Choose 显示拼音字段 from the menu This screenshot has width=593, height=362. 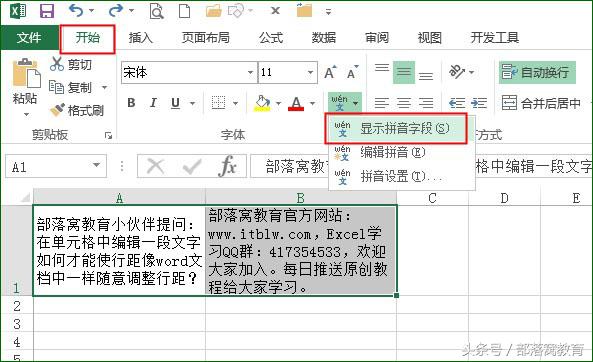click(x=396, y=128)
